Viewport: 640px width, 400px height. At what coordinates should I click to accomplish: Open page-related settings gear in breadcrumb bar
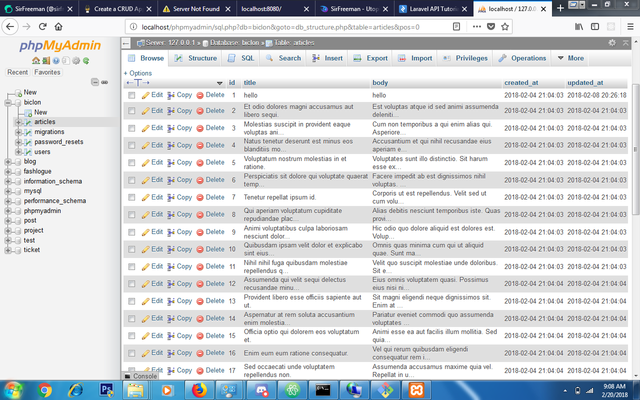click(x=612, y=42)
